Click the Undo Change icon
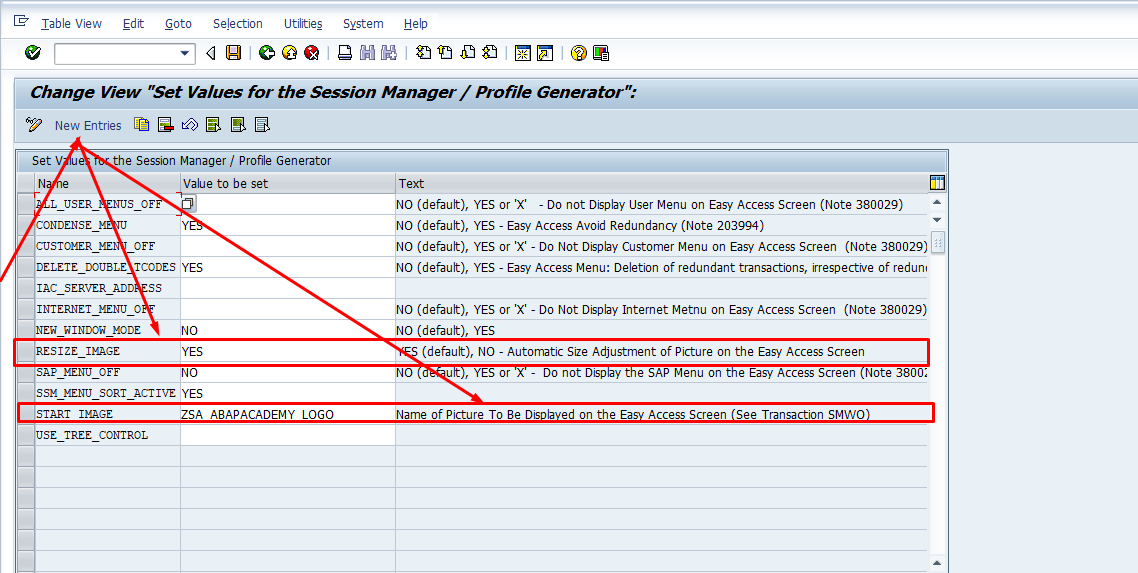Screen dimensions: 1138x573 click(189, 125)
